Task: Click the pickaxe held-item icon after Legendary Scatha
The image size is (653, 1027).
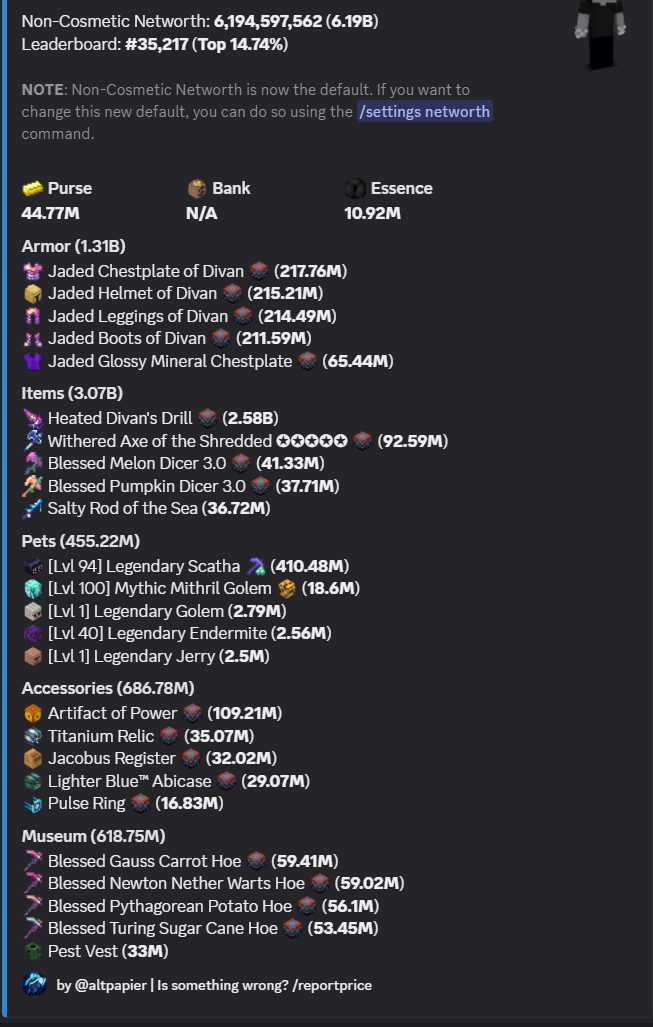Action: point(257,566)
